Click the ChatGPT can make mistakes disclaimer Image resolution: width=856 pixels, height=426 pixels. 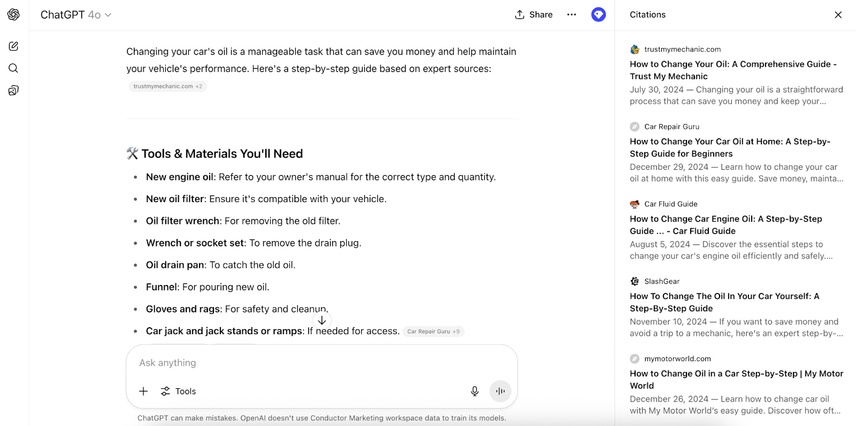322,418
